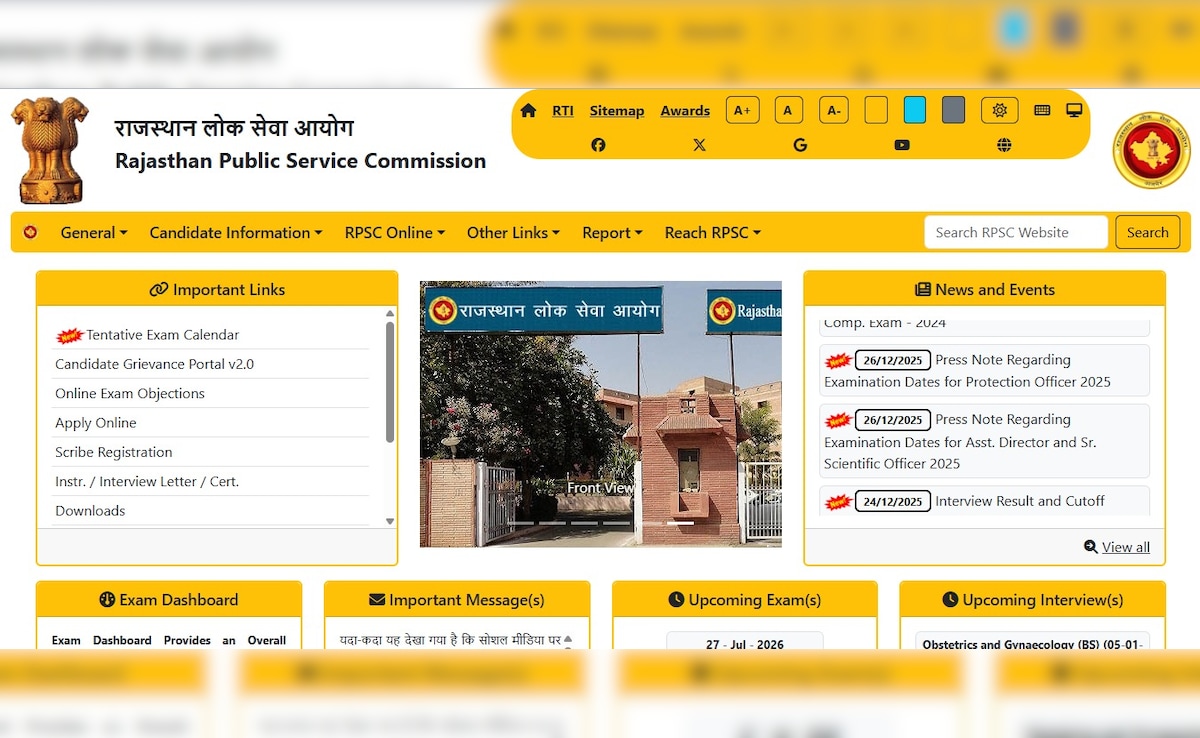
Task: Open the RPSC Online dropdown menu
Action: (x=395, y=232)
